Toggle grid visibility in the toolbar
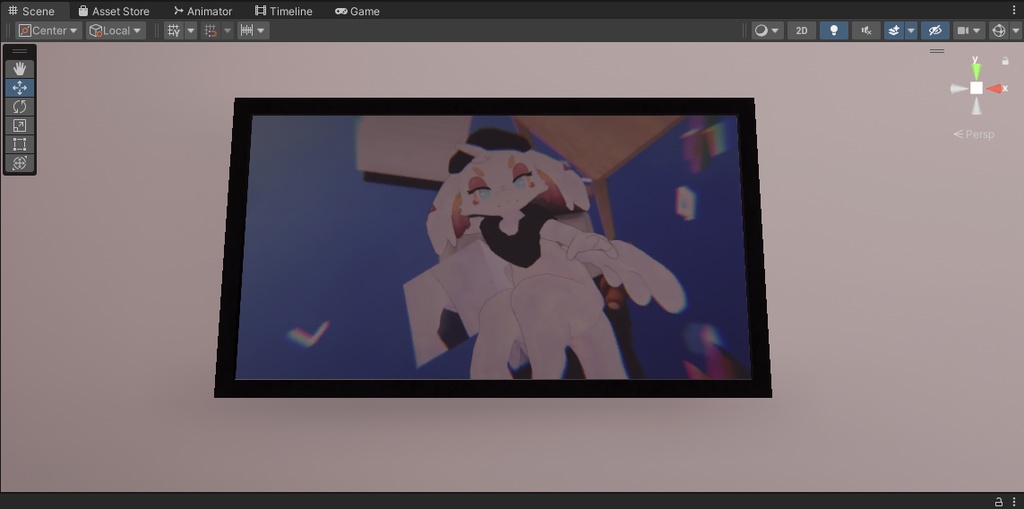Viewport: 1024px width, 509px height. [x=173, y=31]
